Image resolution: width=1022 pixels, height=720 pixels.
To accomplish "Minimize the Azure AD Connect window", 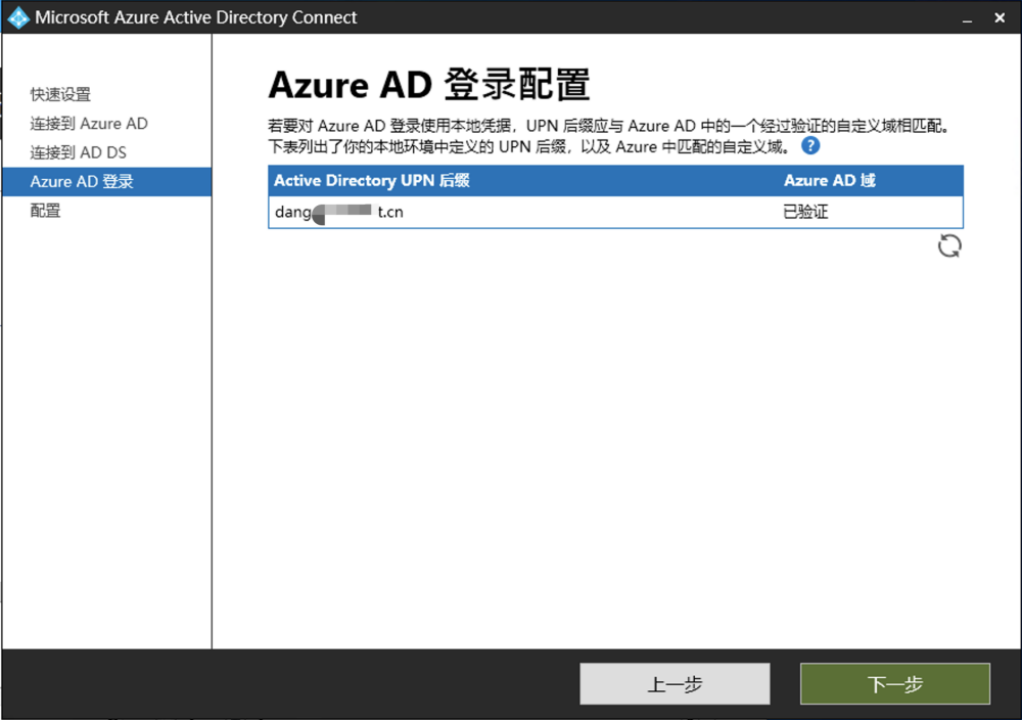I will click(967, 18).
